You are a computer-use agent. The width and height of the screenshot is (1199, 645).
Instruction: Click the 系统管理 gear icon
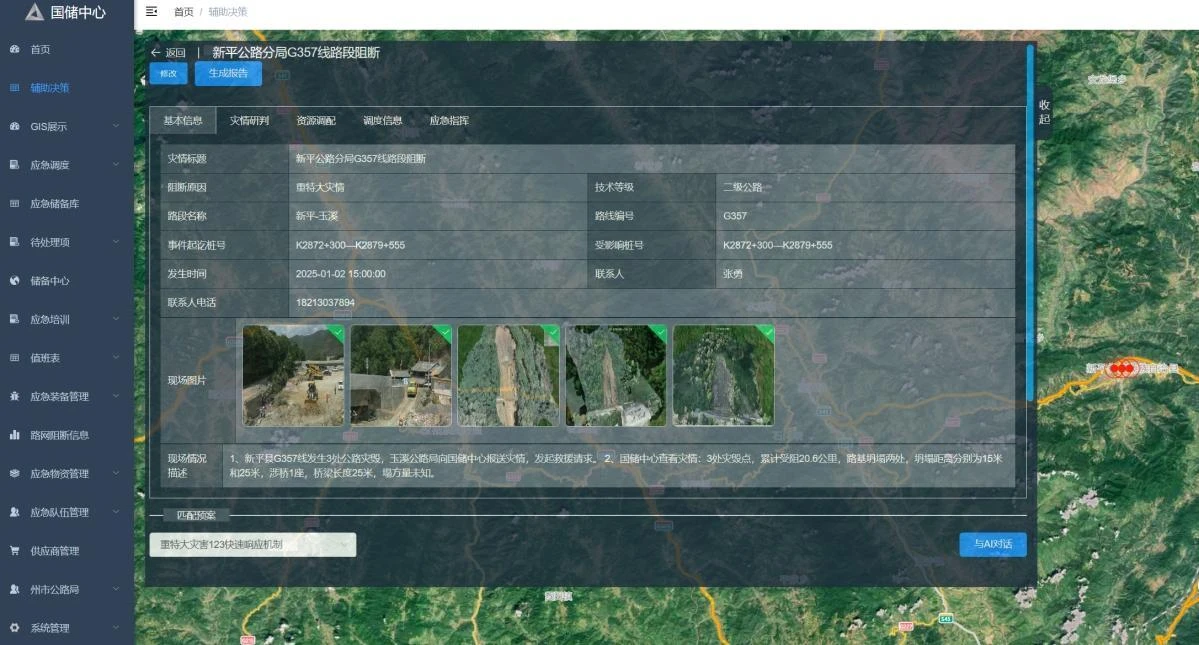click(x=15, y=628)
